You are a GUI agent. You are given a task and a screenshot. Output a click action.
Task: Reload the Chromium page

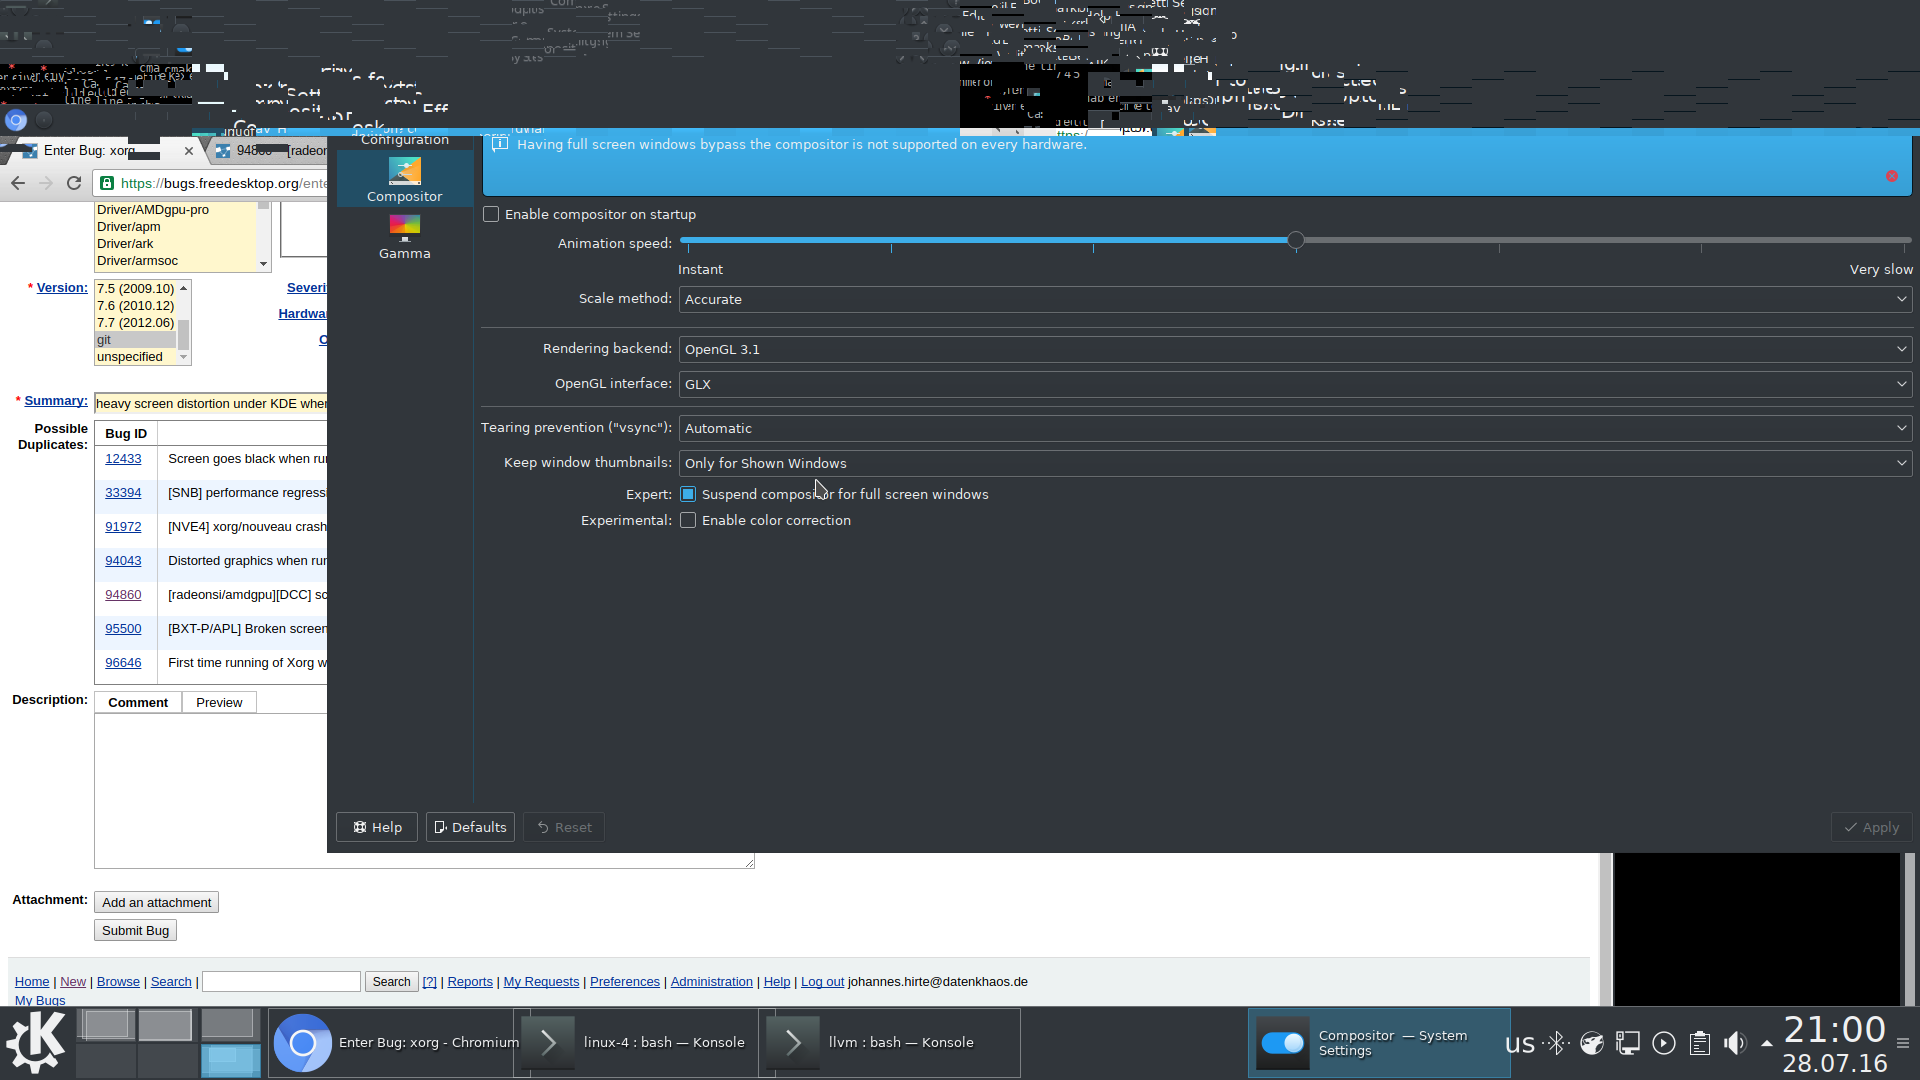[x=74, y=183]
